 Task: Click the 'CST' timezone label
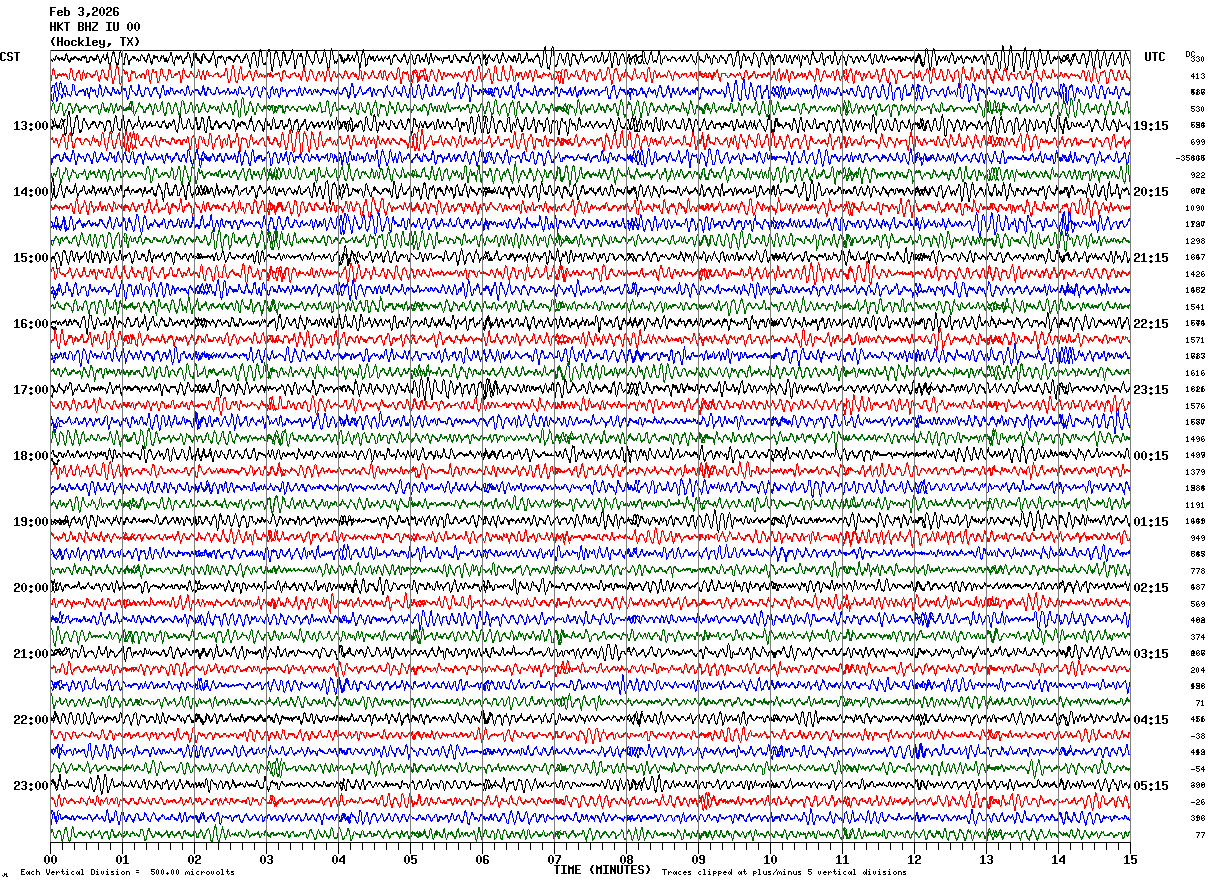pos(10,57)
